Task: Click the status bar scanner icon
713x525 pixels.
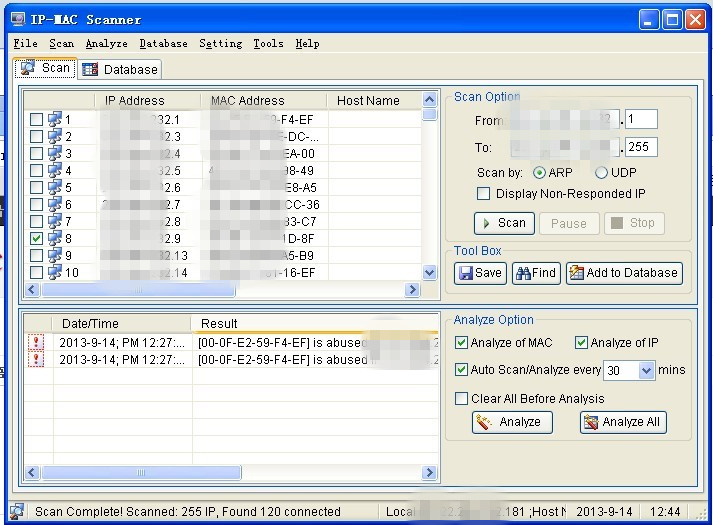Action: 17,512
